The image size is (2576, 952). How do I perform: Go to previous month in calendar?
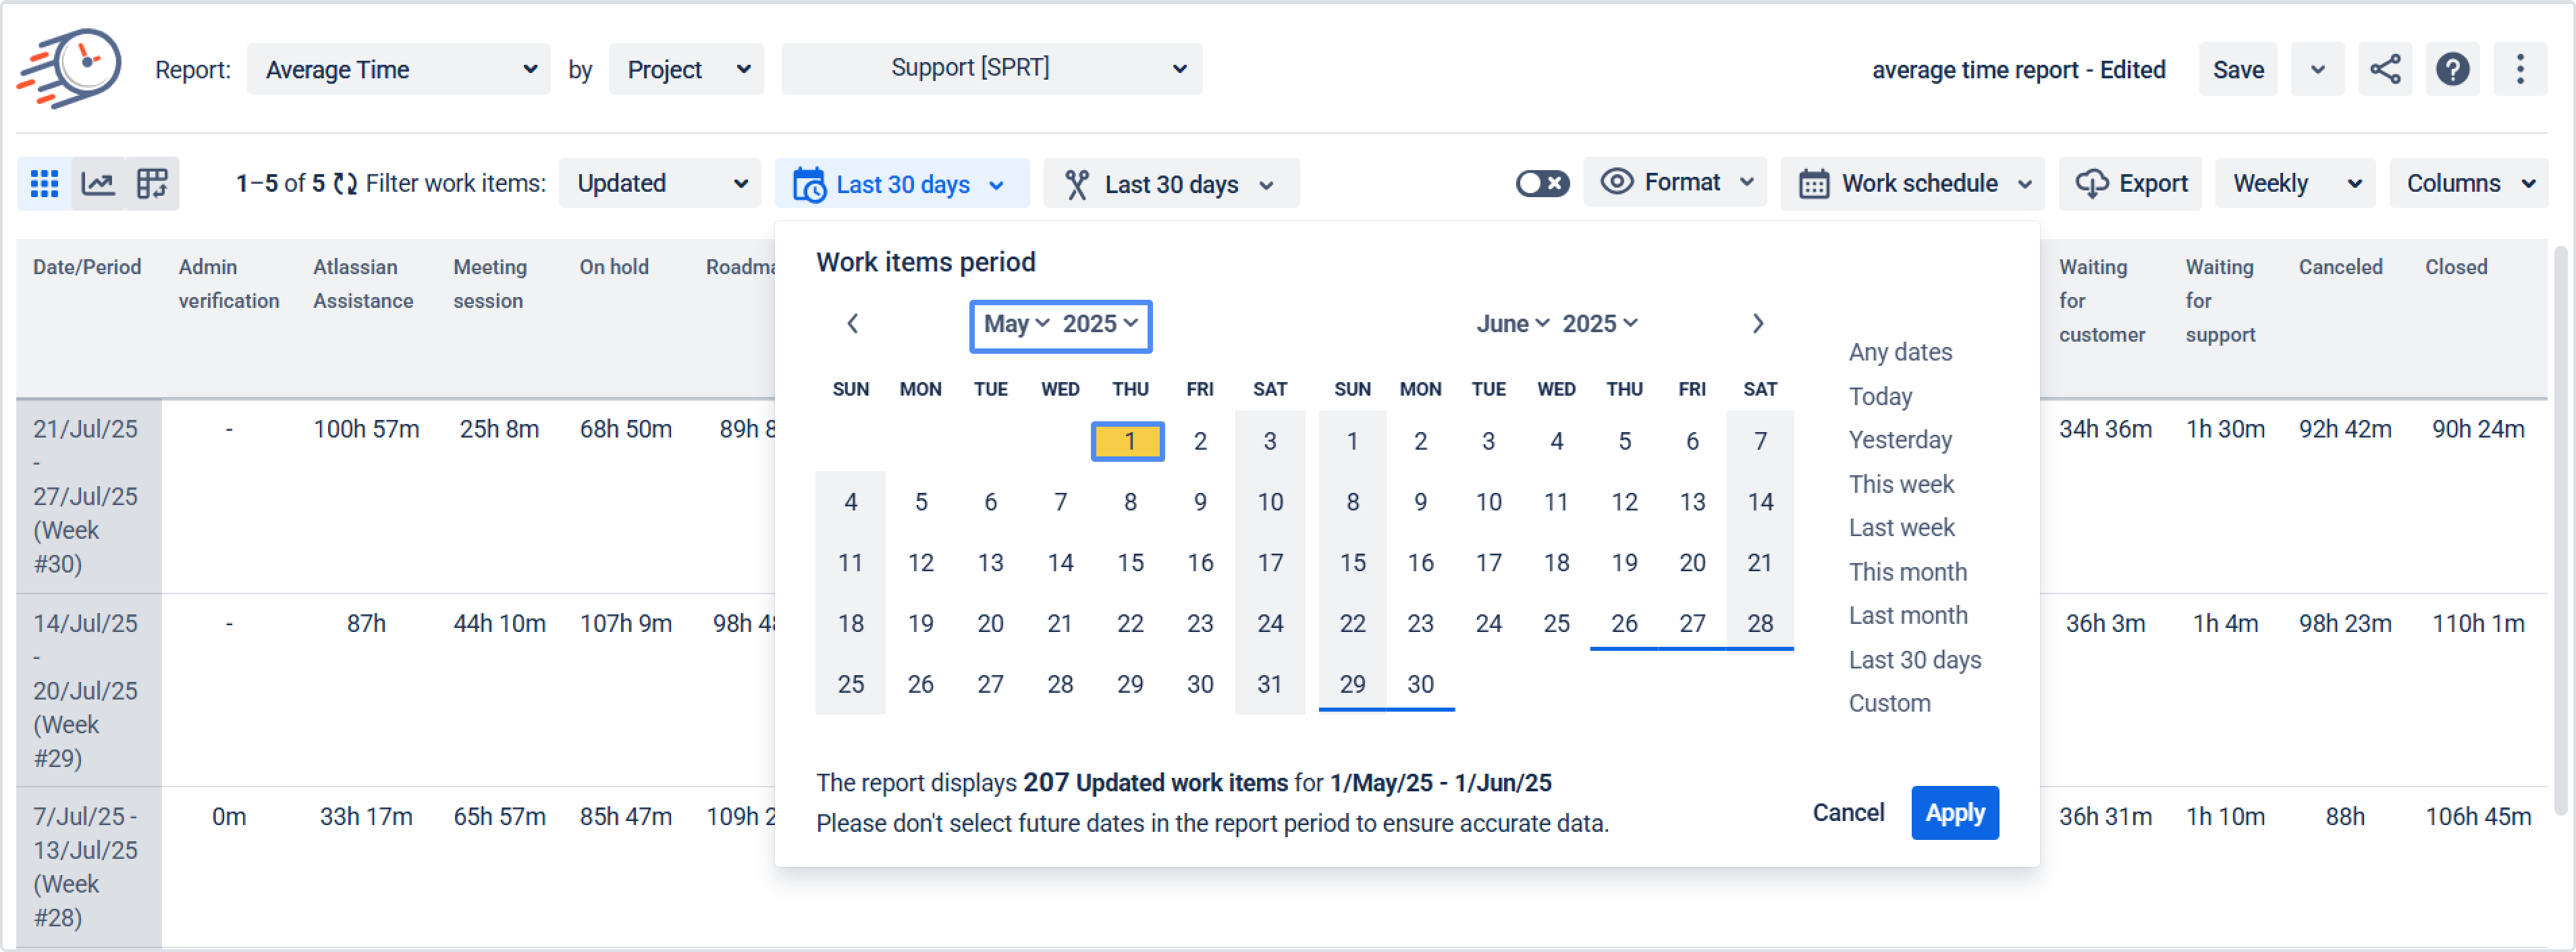click(x=852, y=324)
